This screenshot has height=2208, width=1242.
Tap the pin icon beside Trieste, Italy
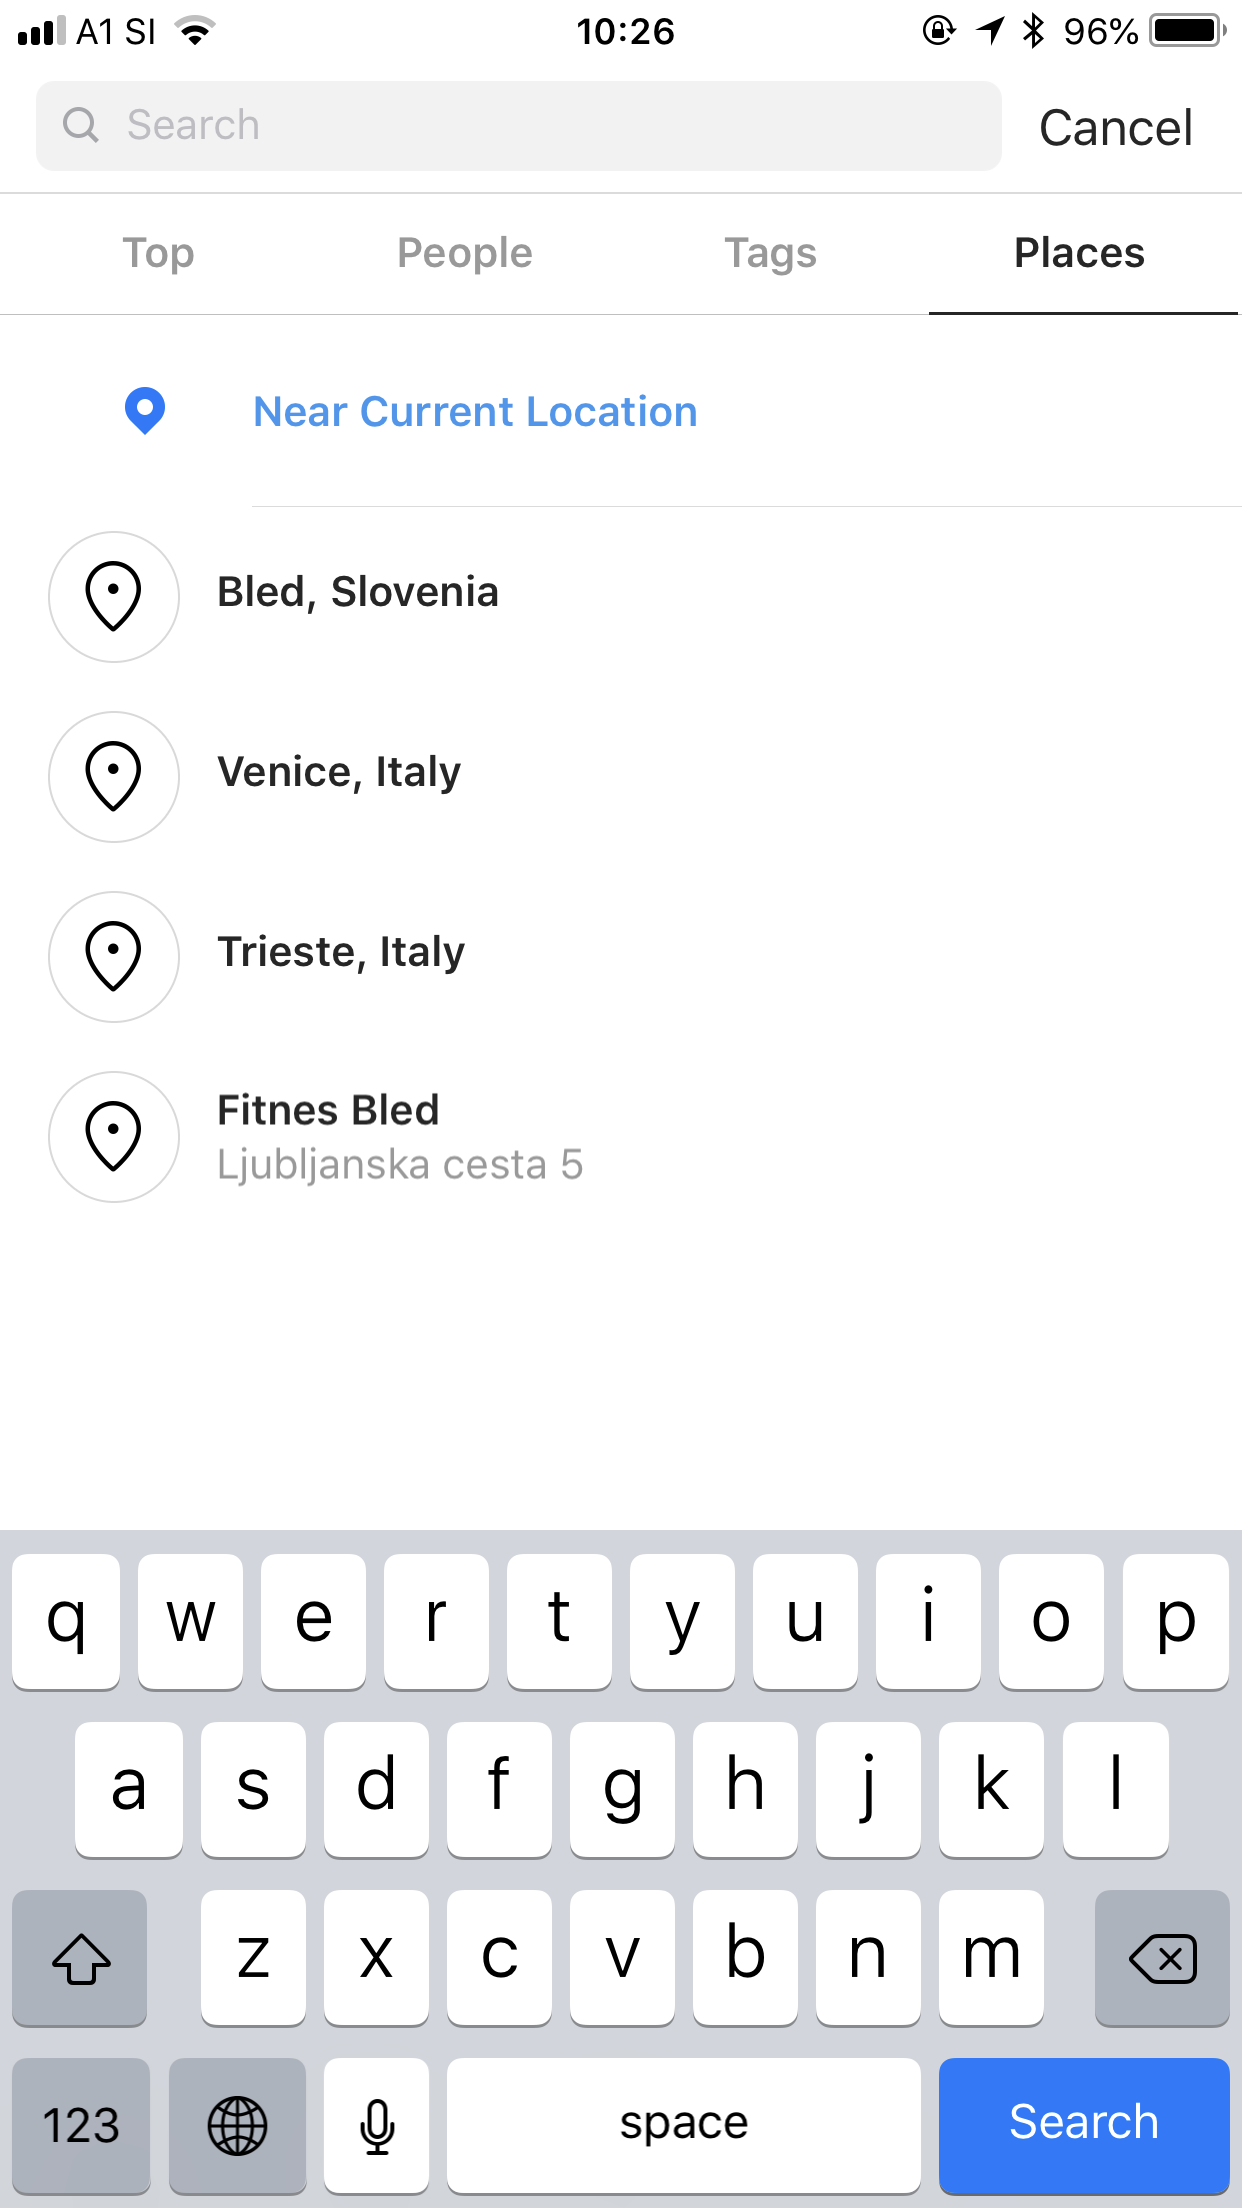coord(114,956)
